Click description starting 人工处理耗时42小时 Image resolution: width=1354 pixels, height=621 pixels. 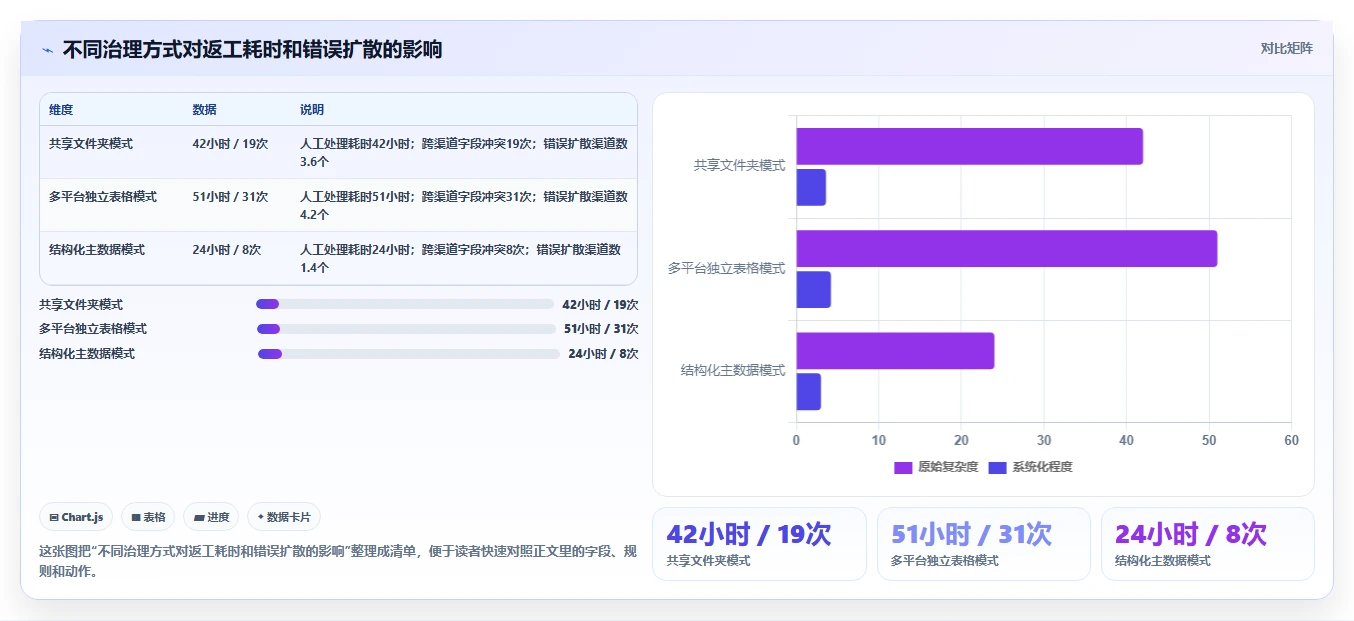(464, 152)
